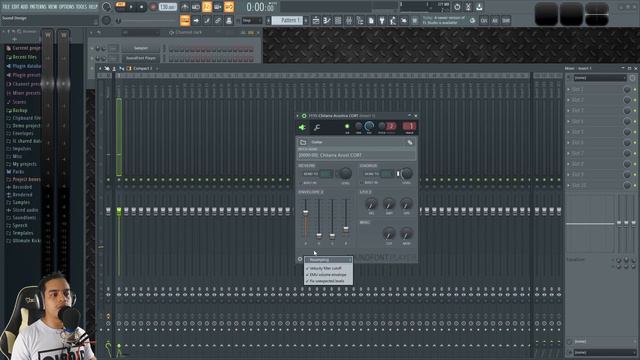Click the SoundFont Player channel button

point(141,58)
